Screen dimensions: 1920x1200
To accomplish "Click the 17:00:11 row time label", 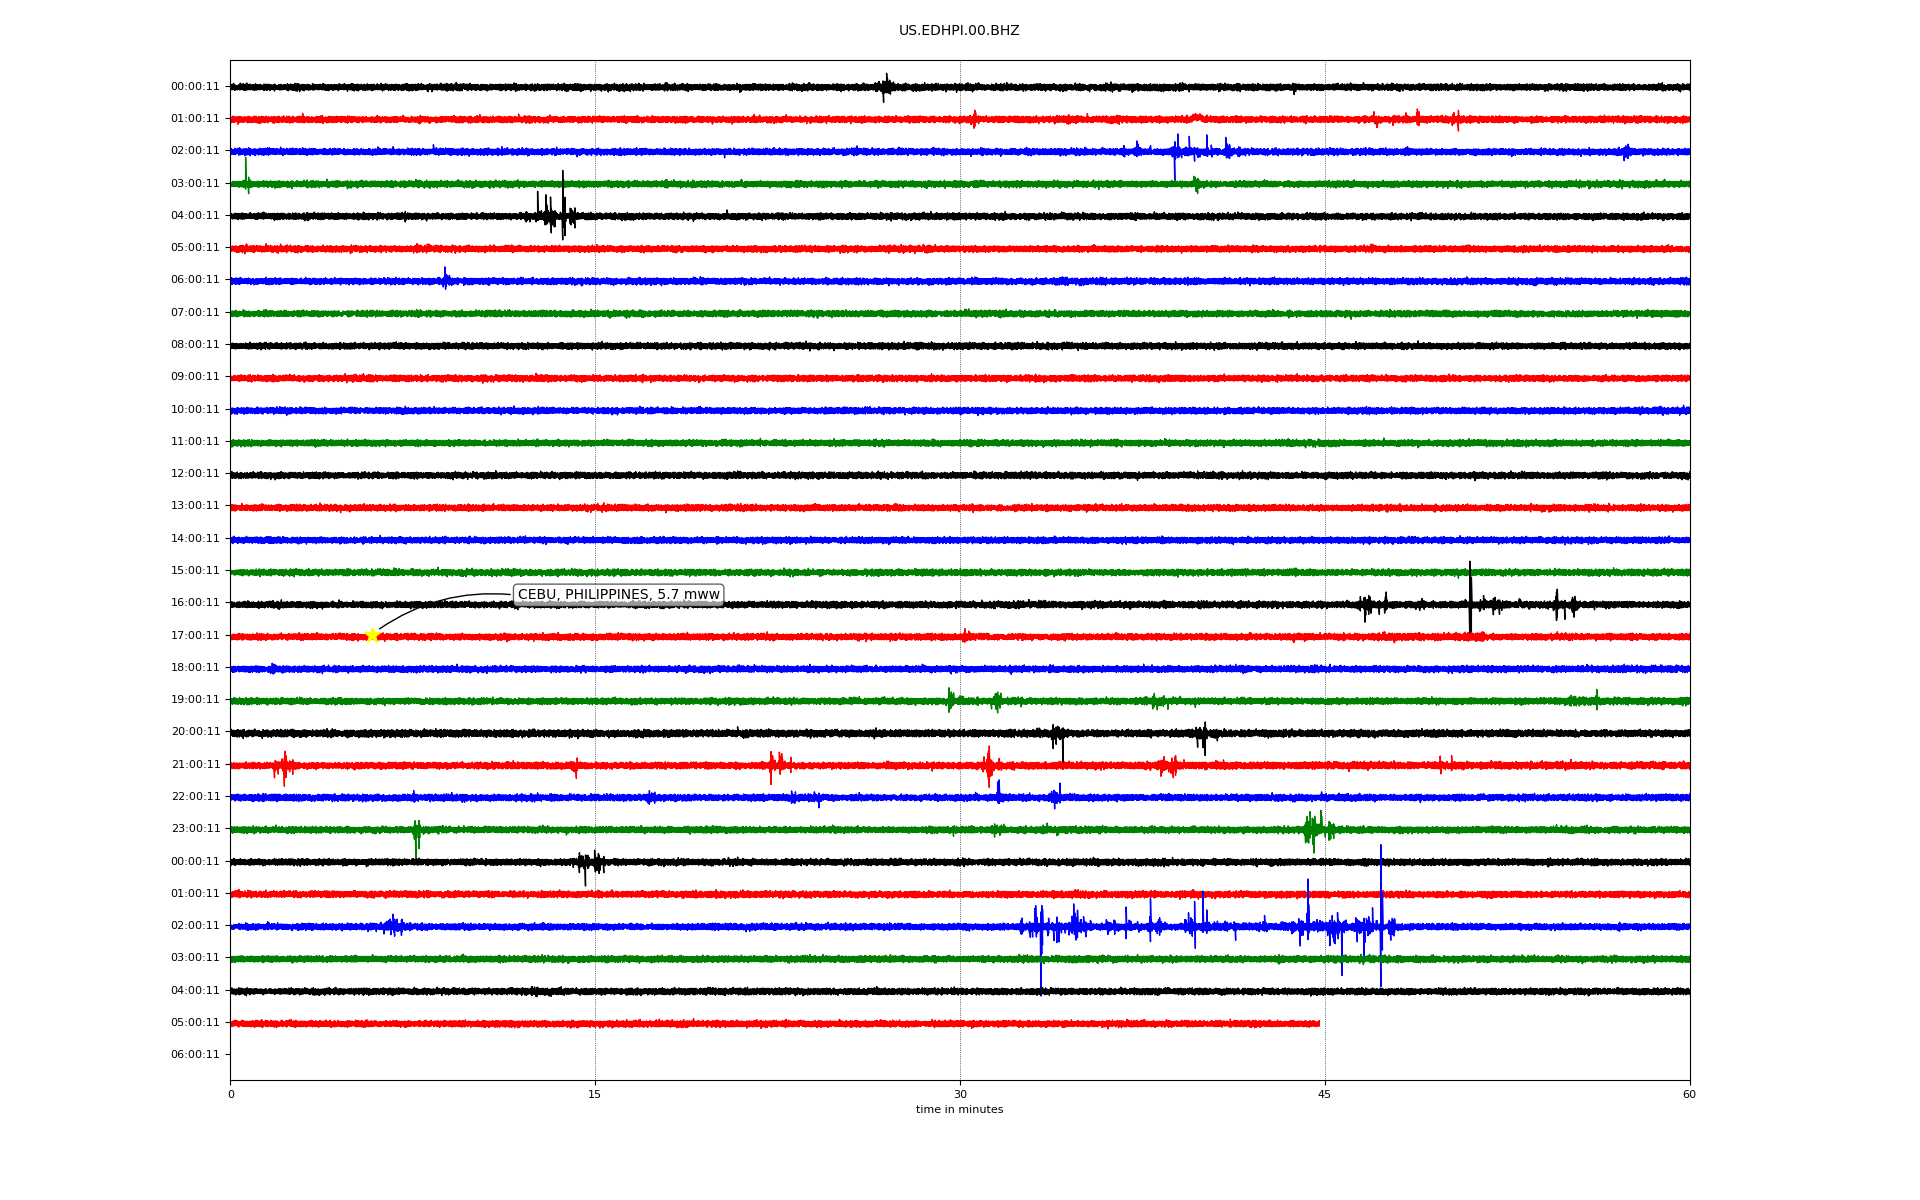I will tap(195, 635).
